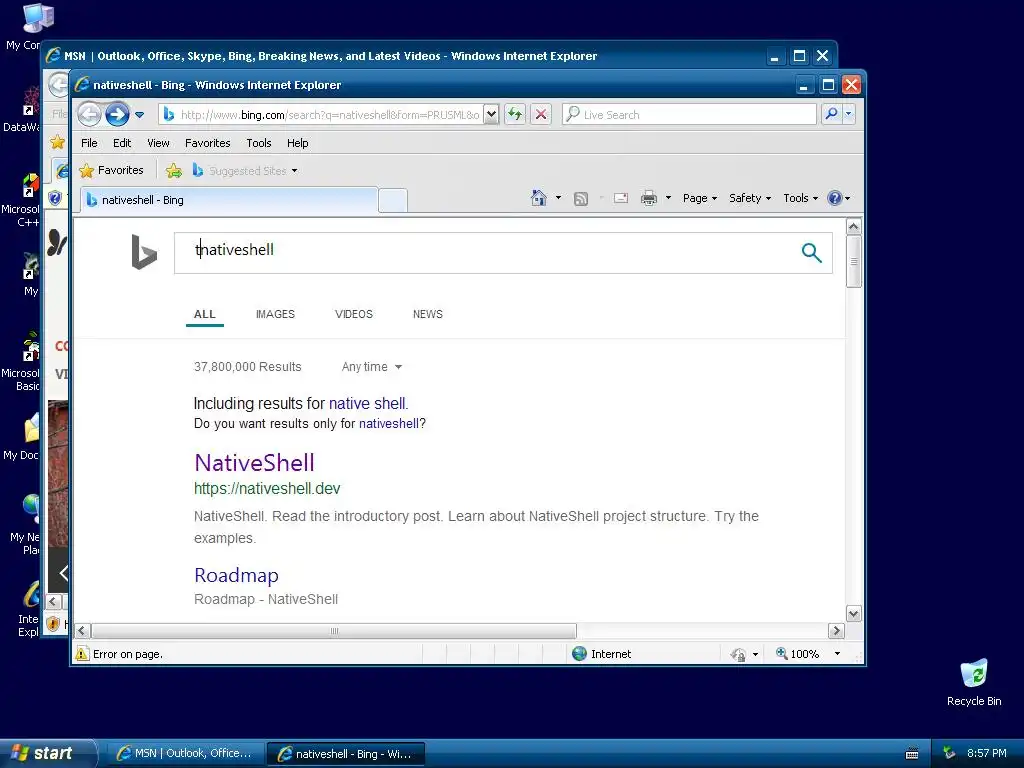
Task: Open the Help menu
Action: point(298,143)
